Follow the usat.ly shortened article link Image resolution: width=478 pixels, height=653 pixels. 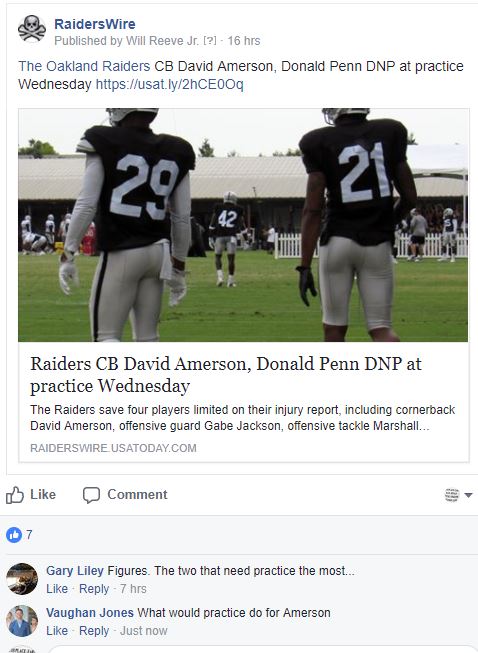coord(169,84)
